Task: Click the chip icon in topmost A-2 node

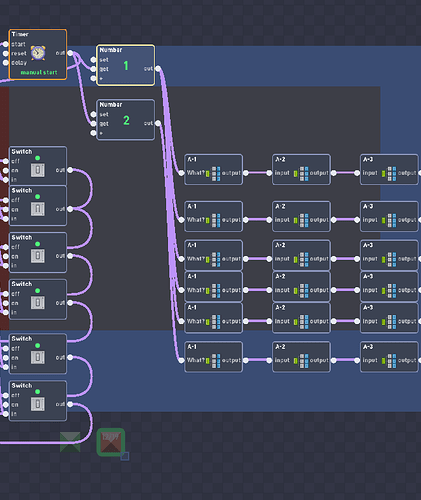Action: [301, 174]
